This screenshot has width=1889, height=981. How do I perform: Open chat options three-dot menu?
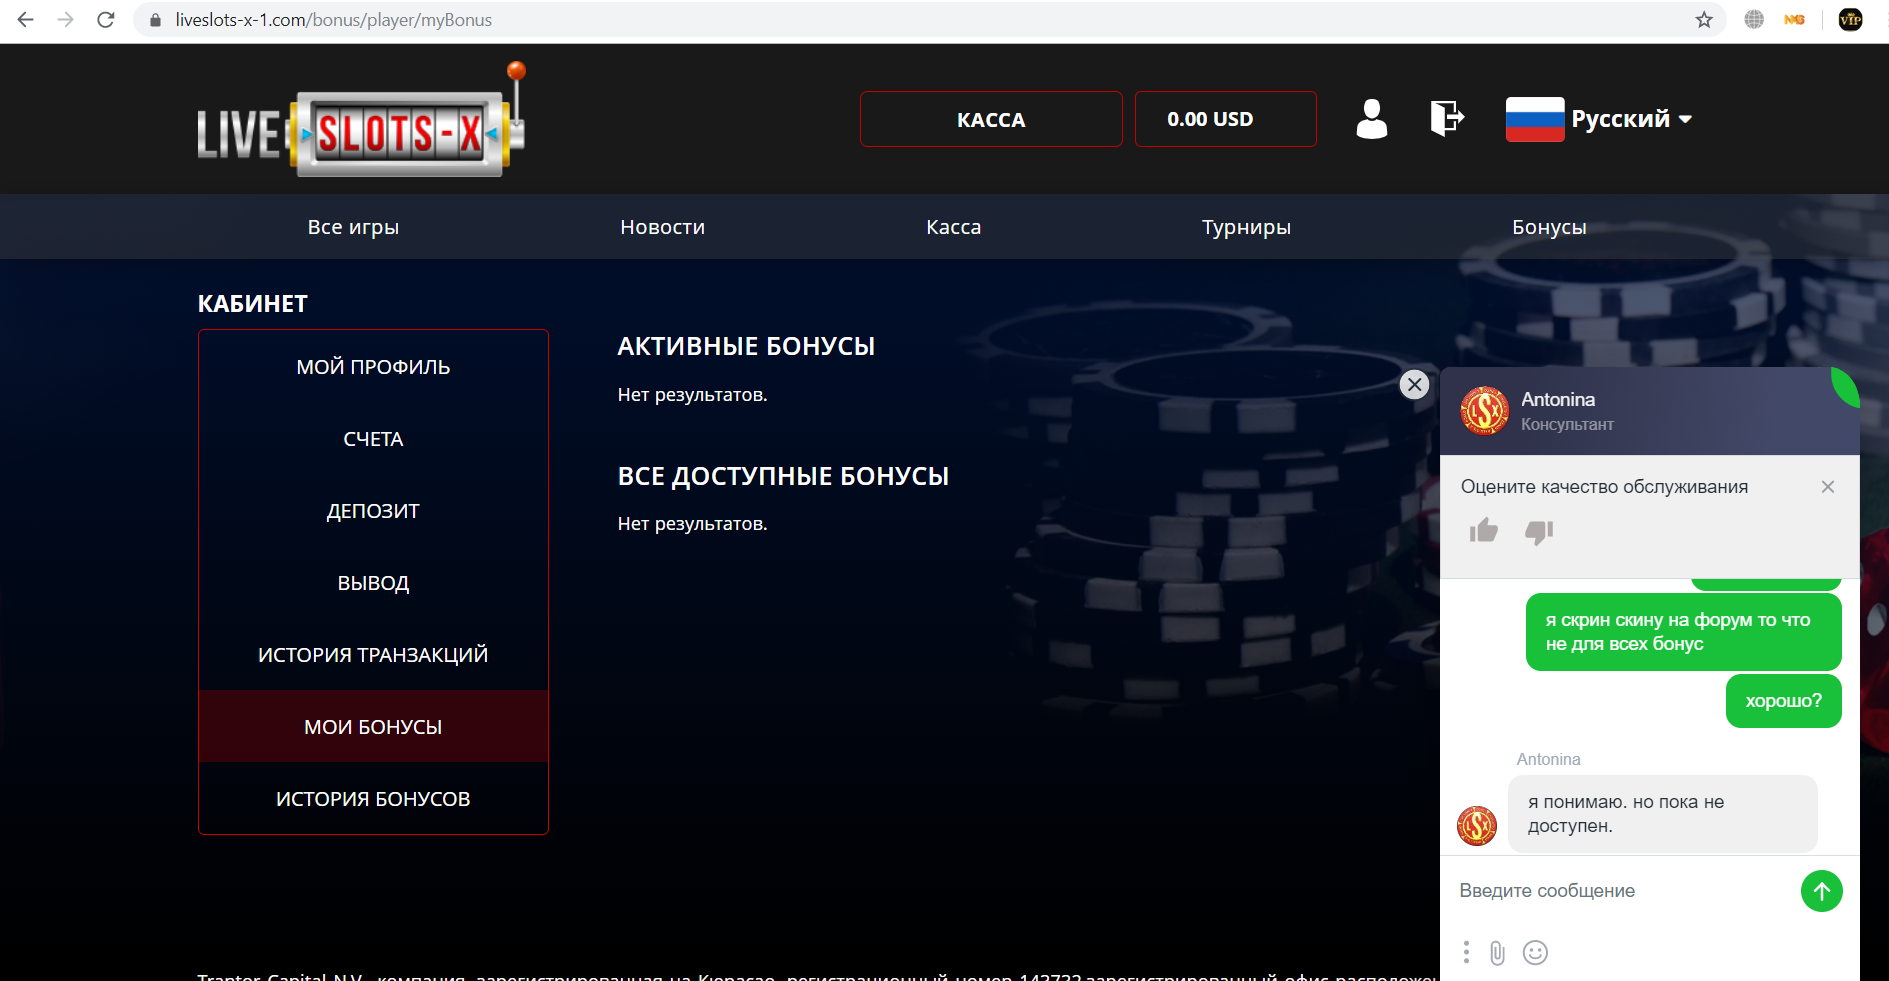click(x=1466, y=953)
